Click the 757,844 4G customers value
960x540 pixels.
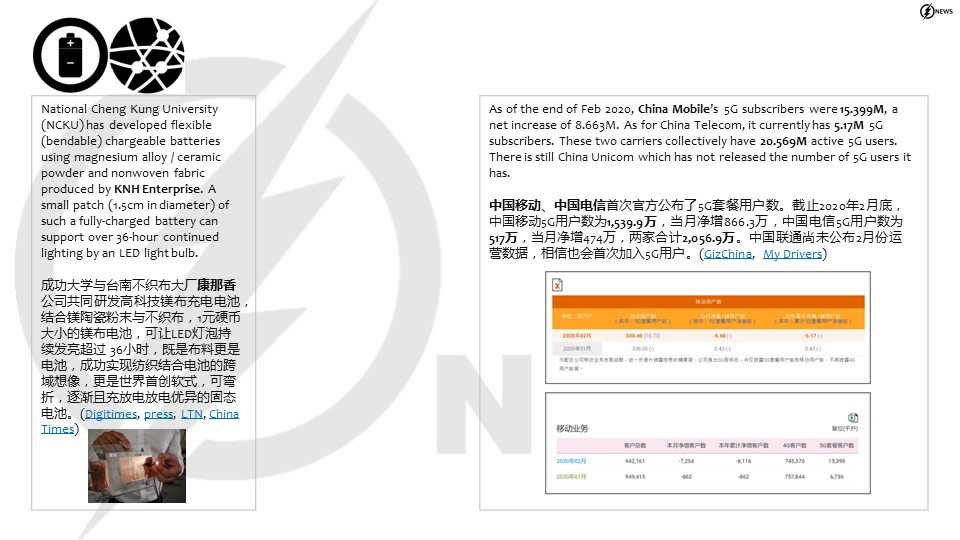pos(795,476)
